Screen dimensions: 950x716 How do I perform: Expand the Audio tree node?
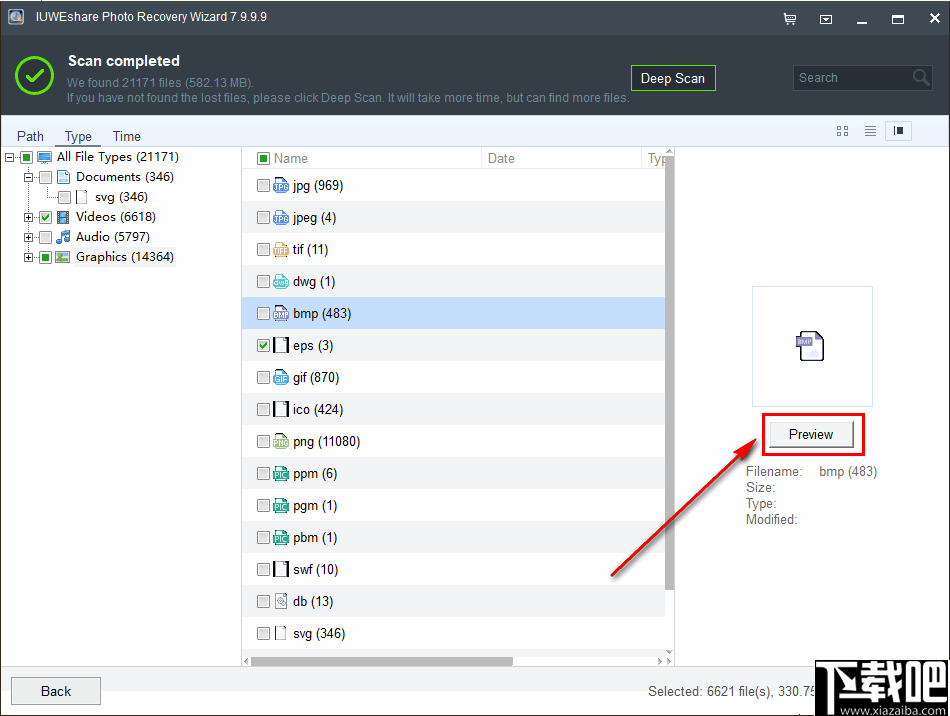pos(27,237)
